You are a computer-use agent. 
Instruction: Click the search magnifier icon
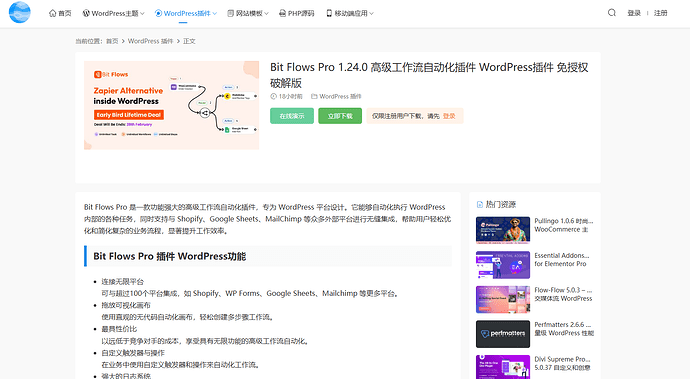tap(612, 13)
